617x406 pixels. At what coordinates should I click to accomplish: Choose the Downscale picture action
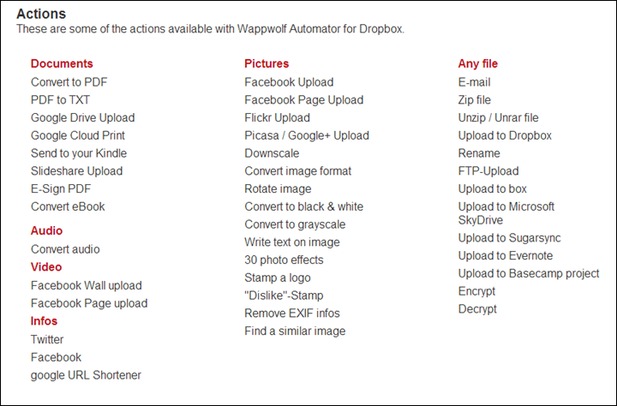pos(272,153)
